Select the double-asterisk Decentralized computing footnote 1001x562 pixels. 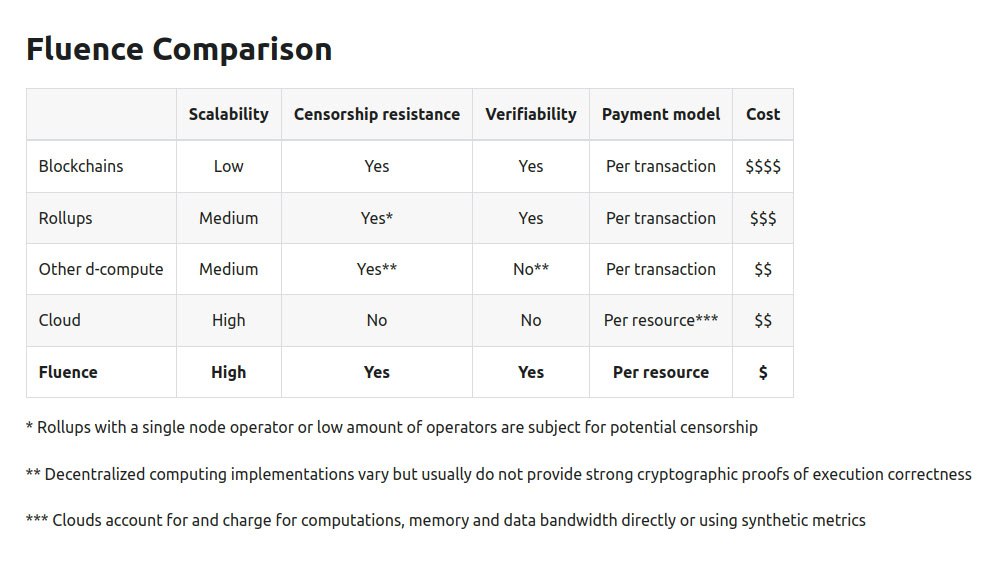[498, 474]
